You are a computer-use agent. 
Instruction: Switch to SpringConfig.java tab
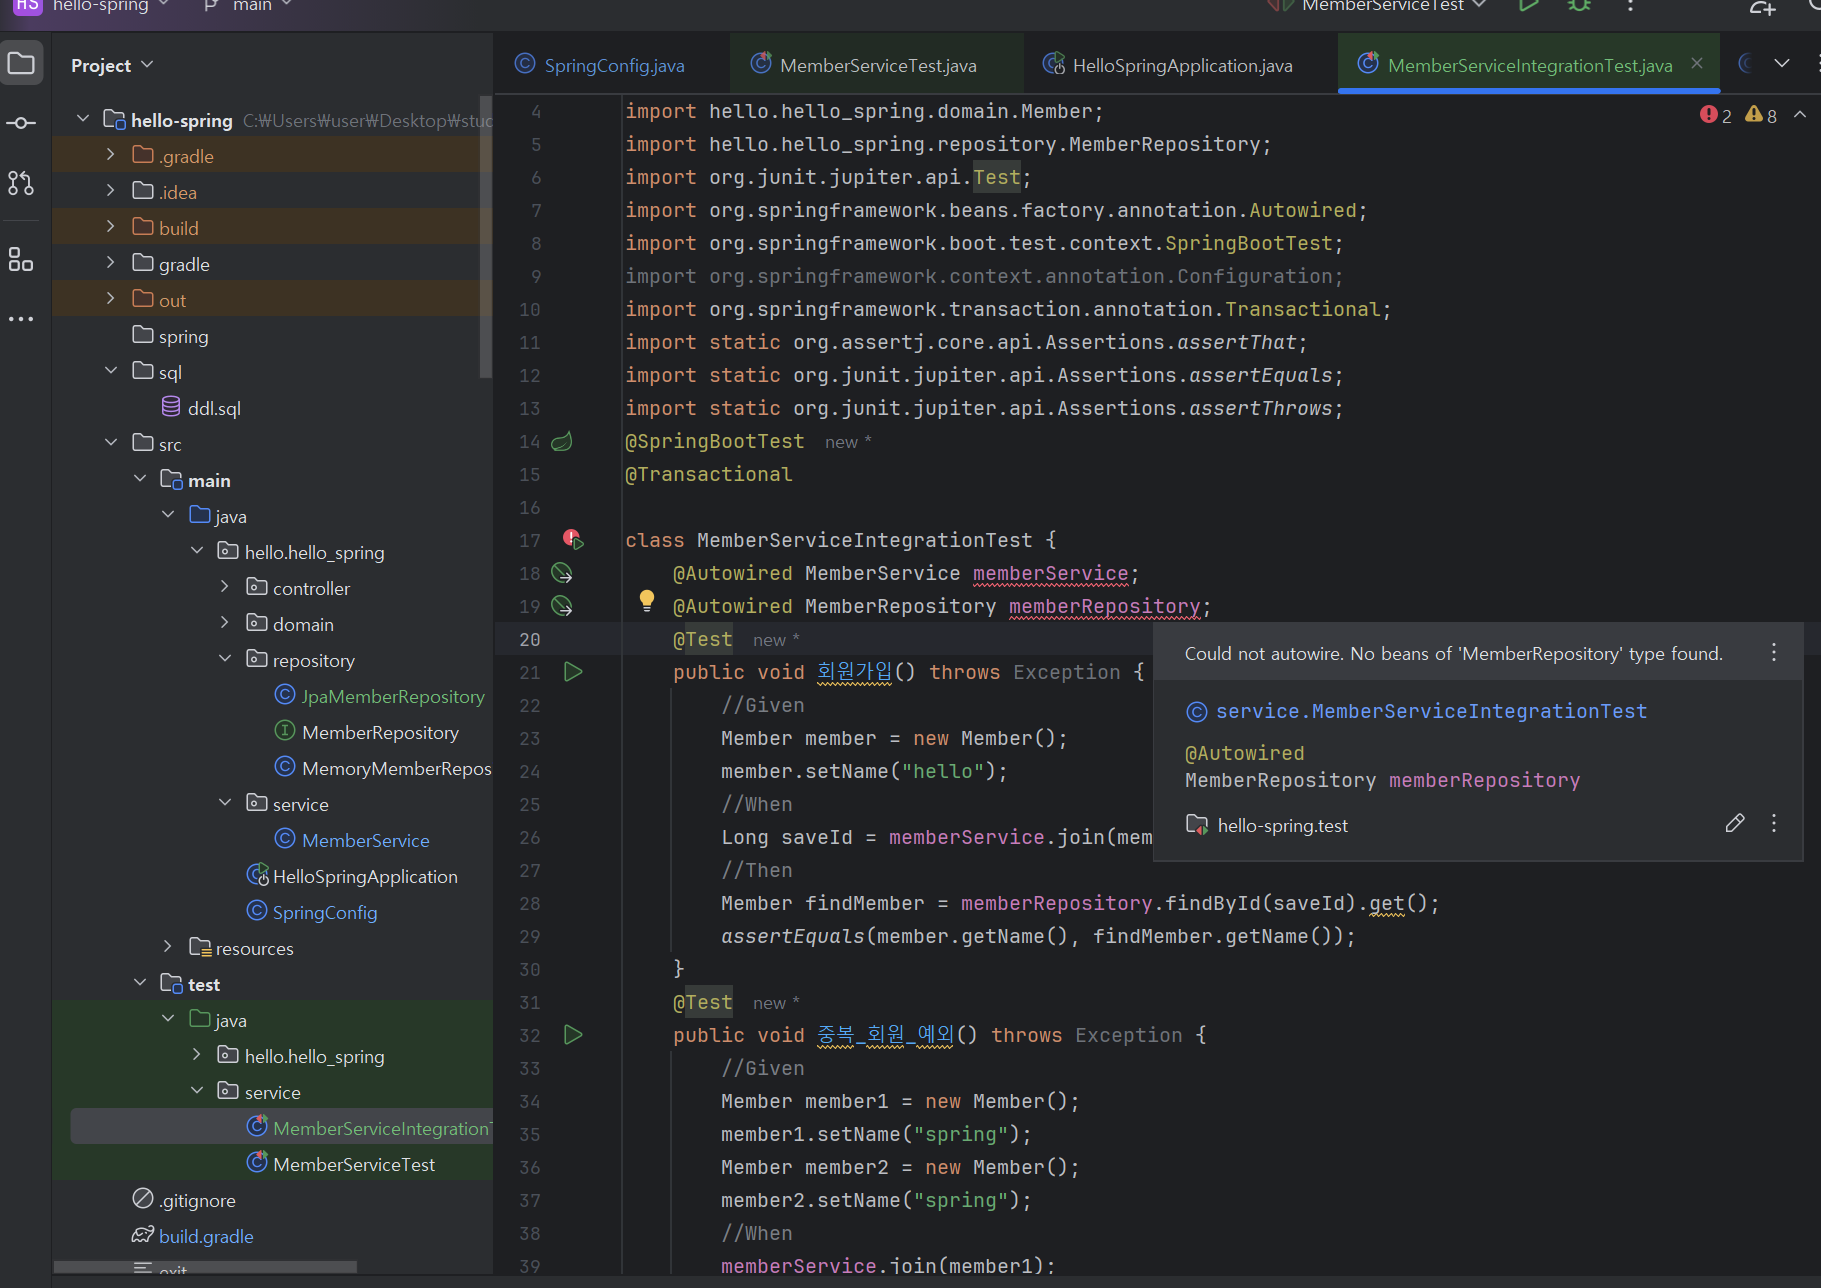click(x=600, y=65)
